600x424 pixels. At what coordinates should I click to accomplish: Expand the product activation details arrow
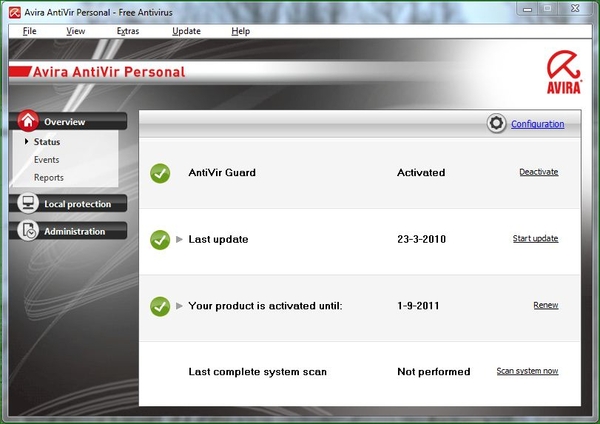click(x=179, y=306)
